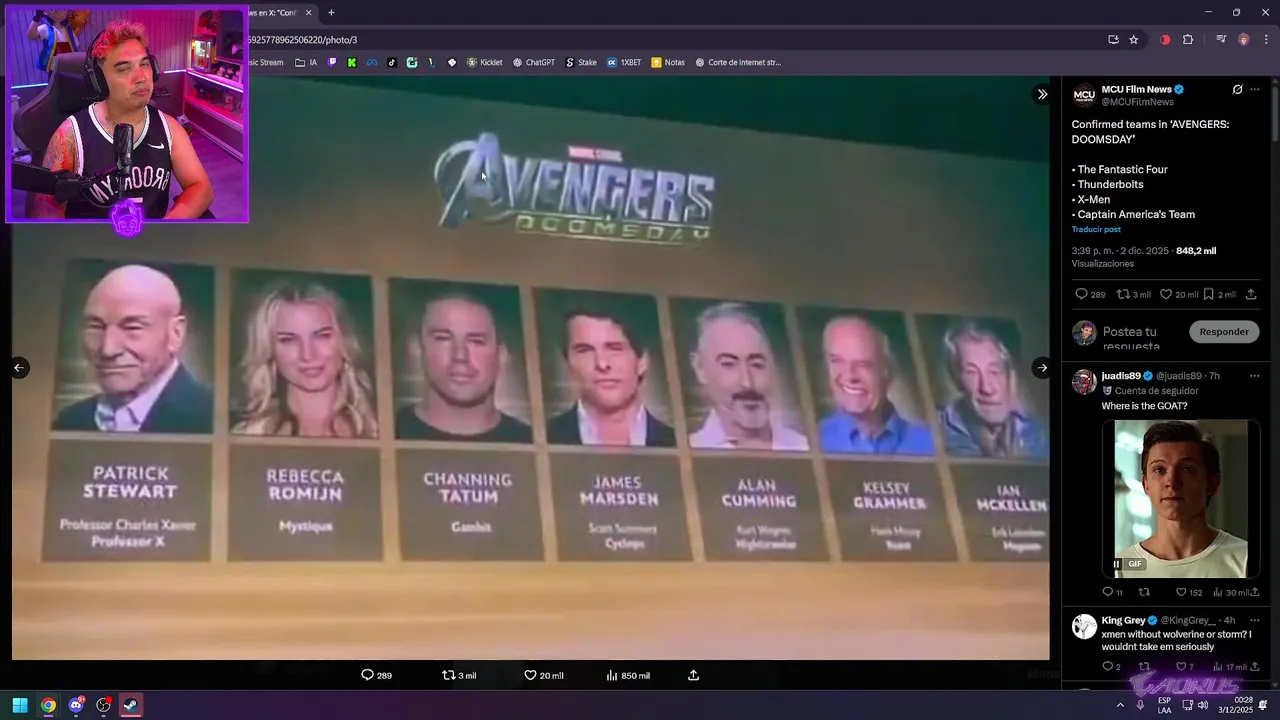Open more options on King Grey's reply
This screenshot has height=720, width=1280.
1255,620
